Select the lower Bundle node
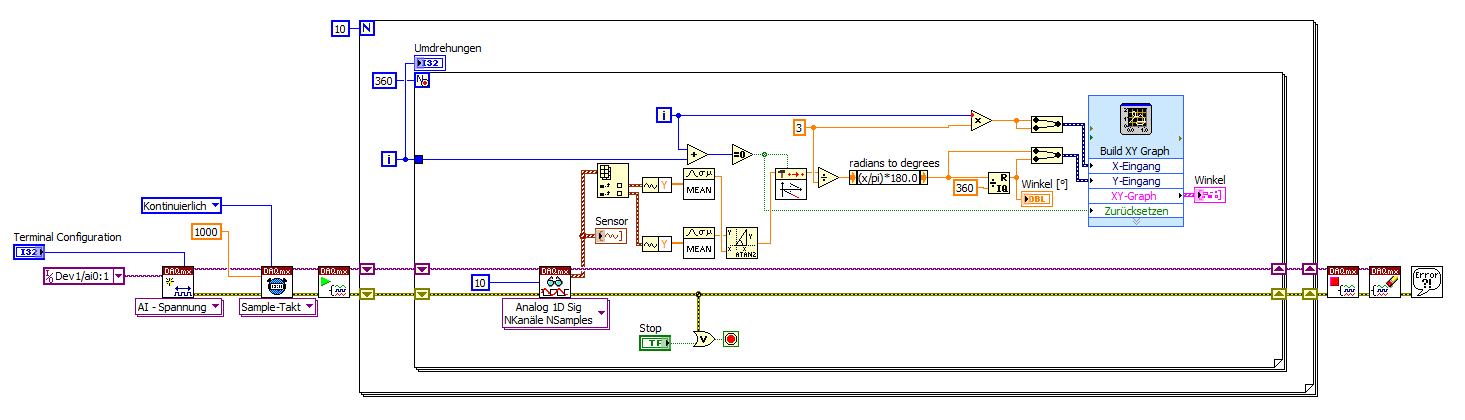The image size is (1465, 420). [x=1046, y=155]
